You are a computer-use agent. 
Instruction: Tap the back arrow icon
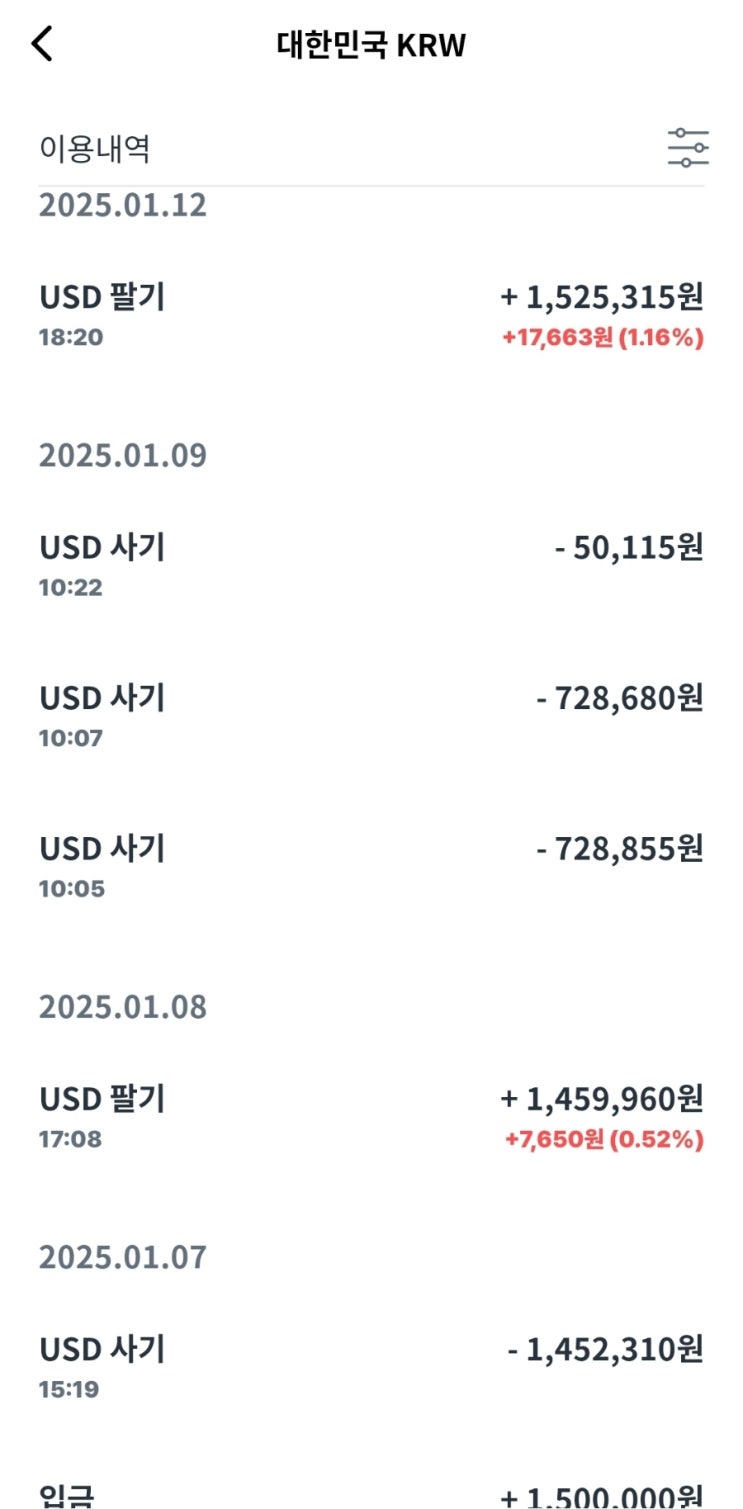pyautogui.click(x=42, y=44)
